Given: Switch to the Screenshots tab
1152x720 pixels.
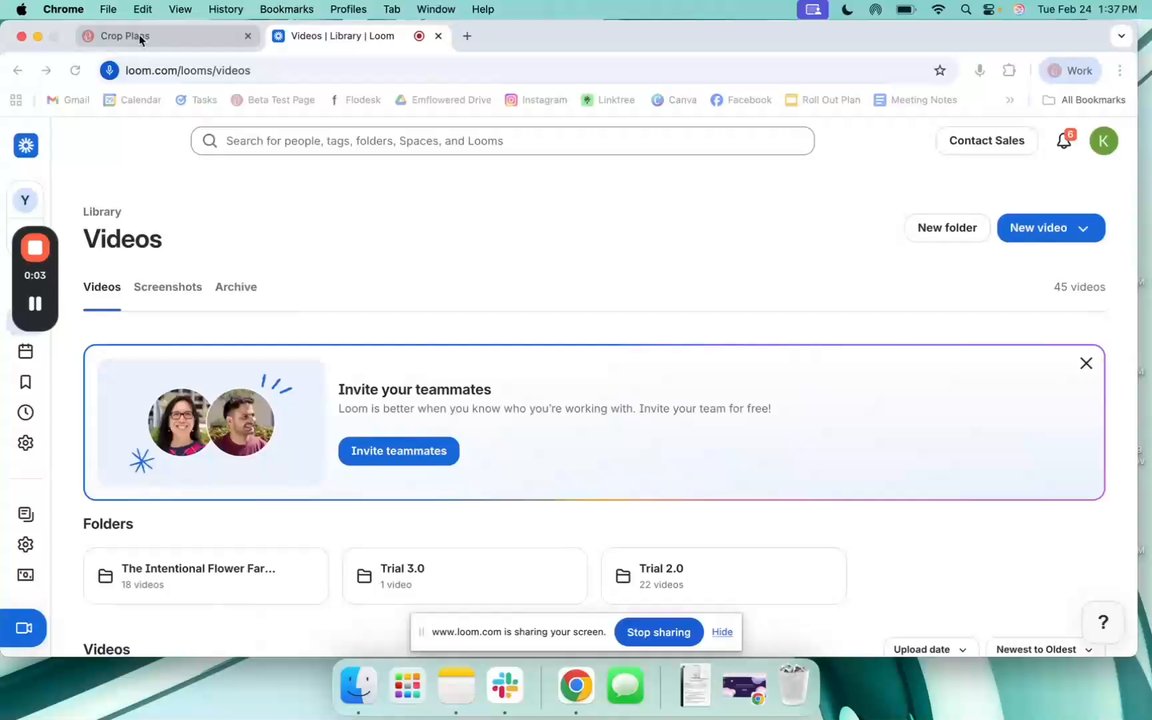Looking at the screenshot, I should pyautogui.click(x=168, y=287).
